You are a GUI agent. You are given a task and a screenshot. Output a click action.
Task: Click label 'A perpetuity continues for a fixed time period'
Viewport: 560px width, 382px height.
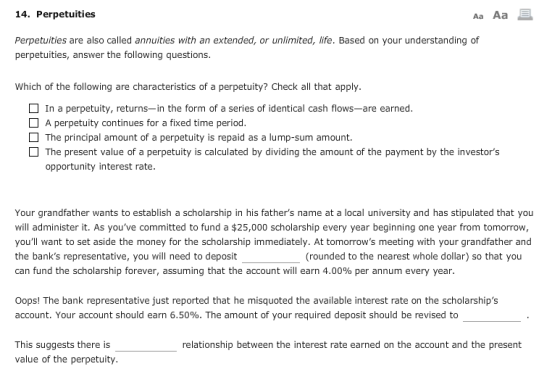click(146, 123)
